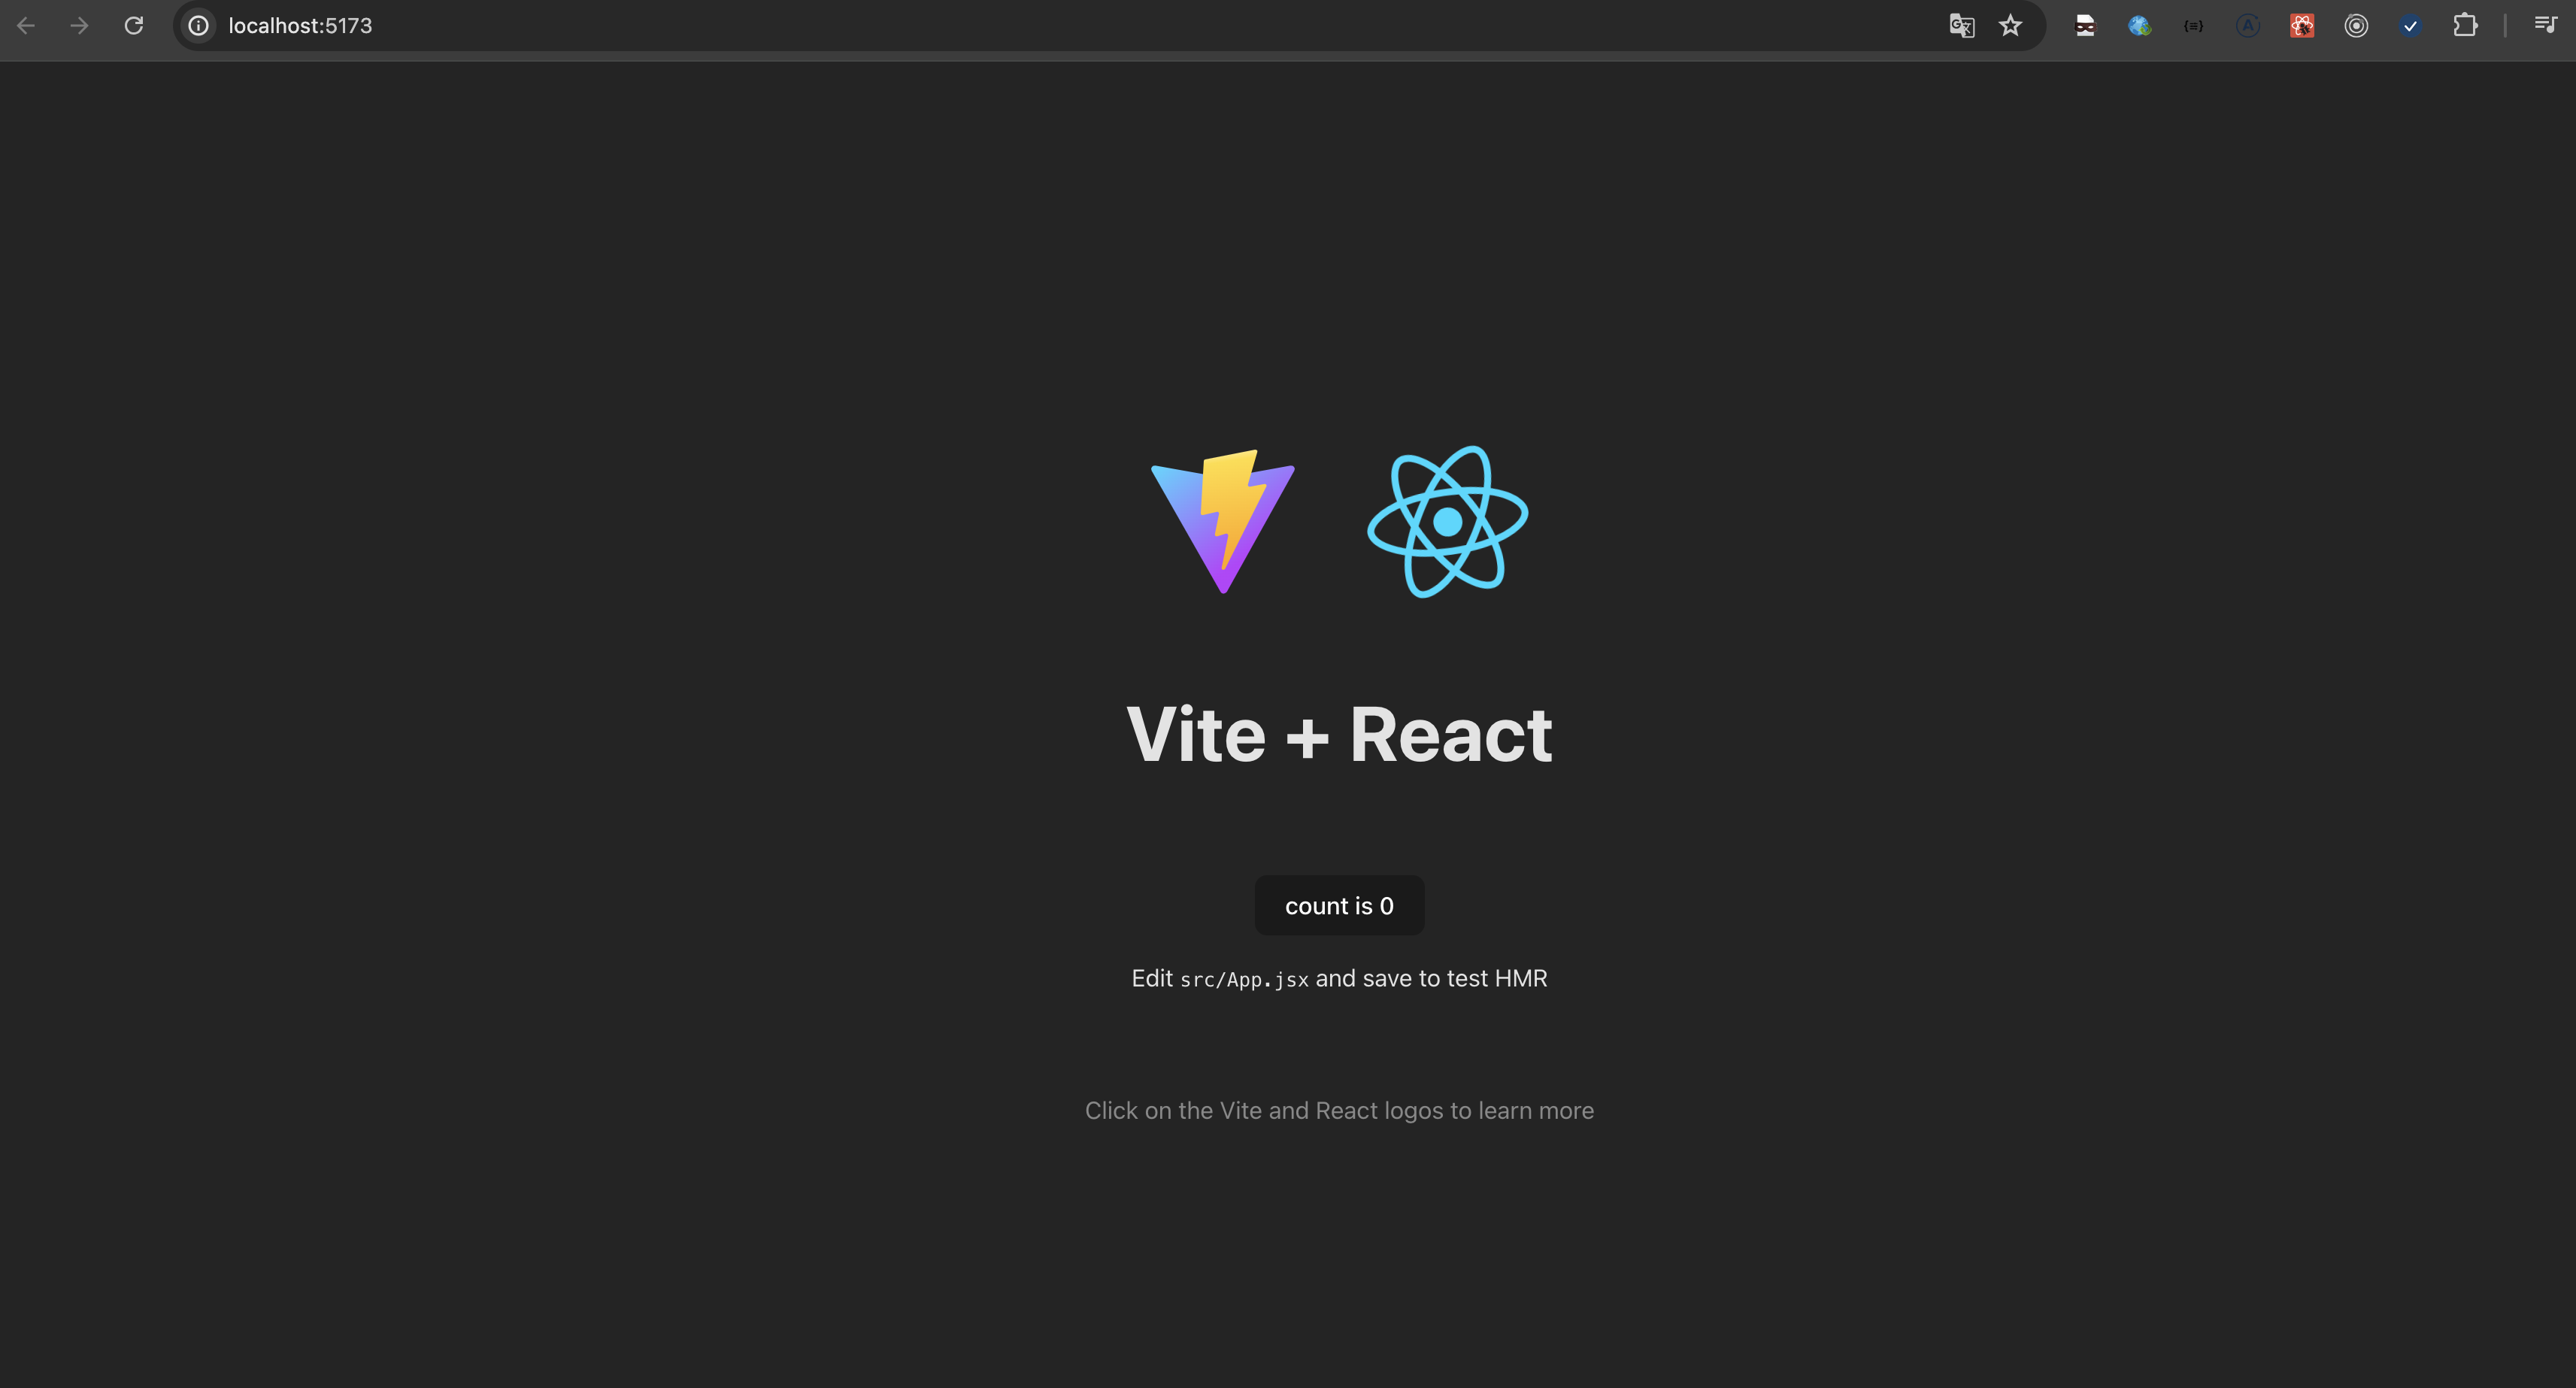Screen dimensions: 2576x1388
Task: Open the red React debug extension
Action: [2301, 26]
